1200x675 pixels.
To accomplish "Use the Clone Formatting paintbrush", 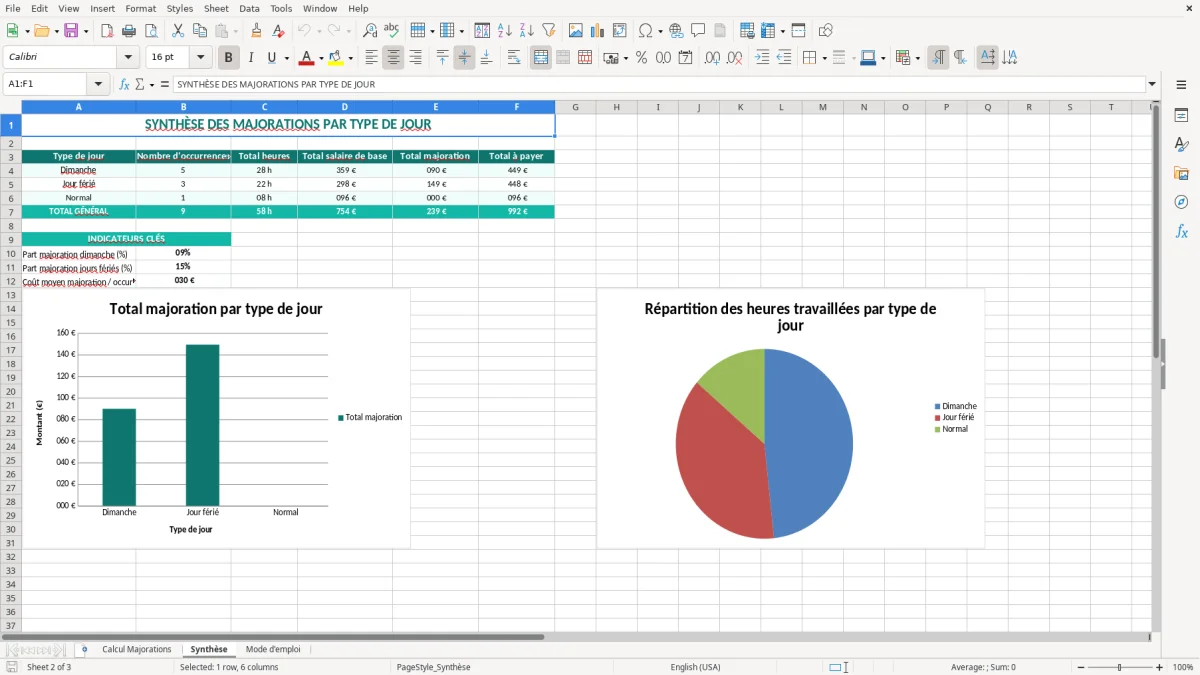I will [x=257, y=31].
